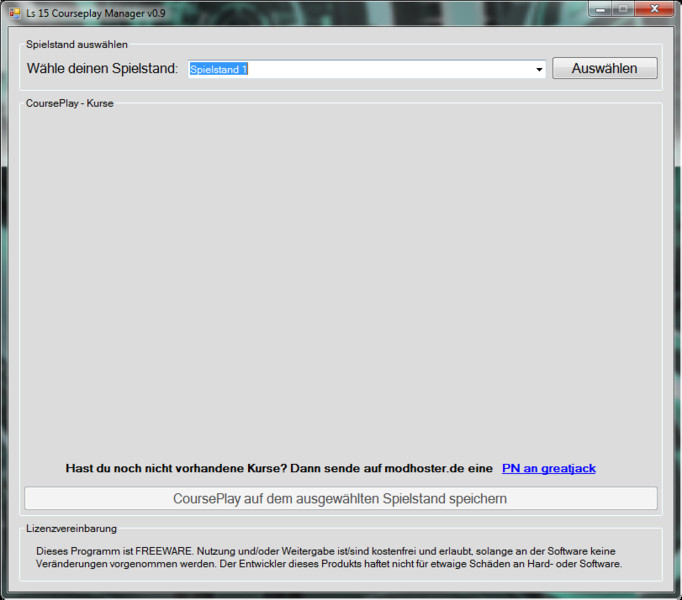The image size is (682, 600).
Task: Click the 'Wähle deinen Spielstand:' label
Action: pyautogui.click(x=102, y=69)
